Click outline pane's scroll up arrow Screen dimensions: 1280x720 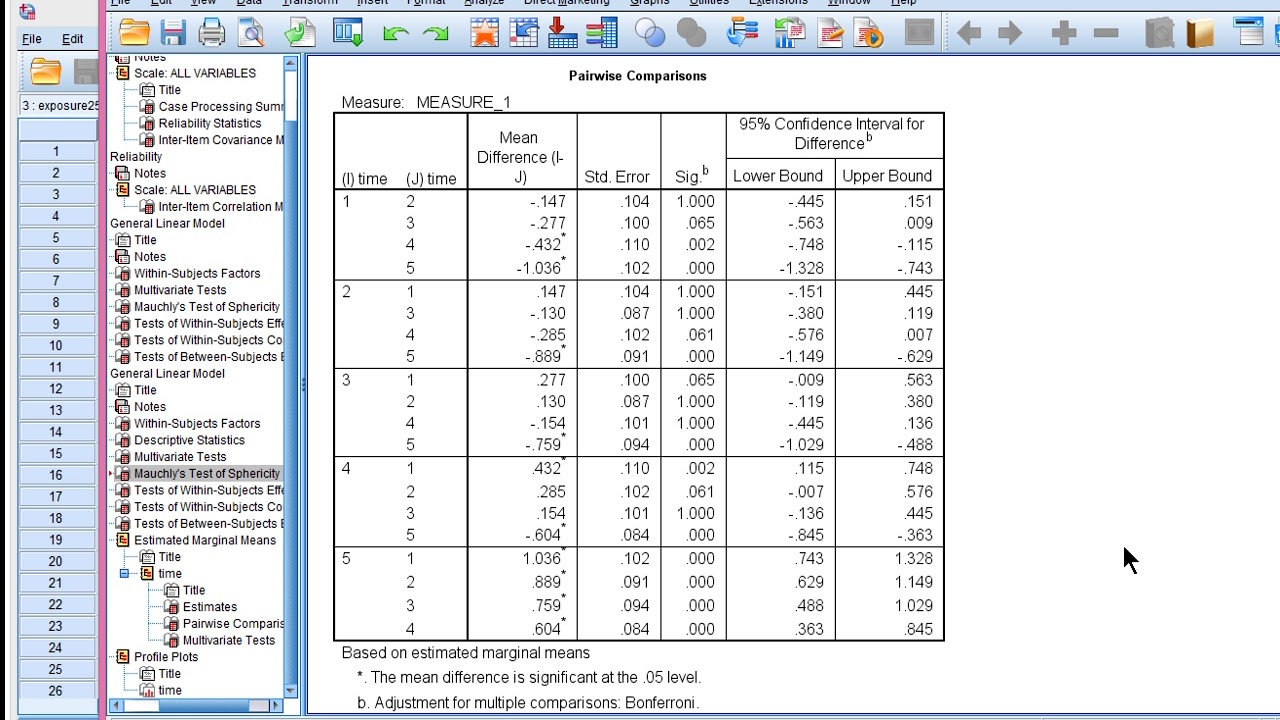(x=290, y=64)
